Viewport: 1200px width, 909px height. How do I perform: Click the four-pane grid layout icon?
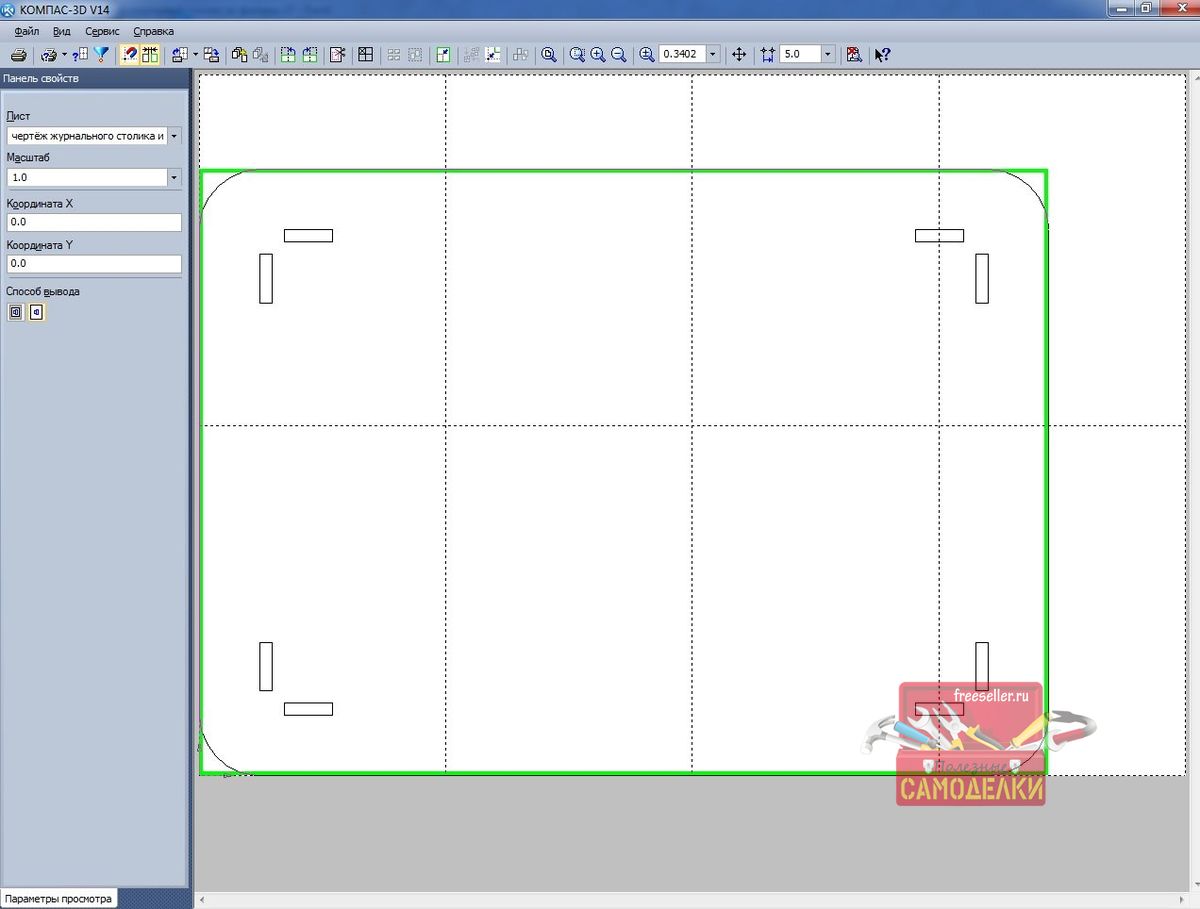click(366, 55)
